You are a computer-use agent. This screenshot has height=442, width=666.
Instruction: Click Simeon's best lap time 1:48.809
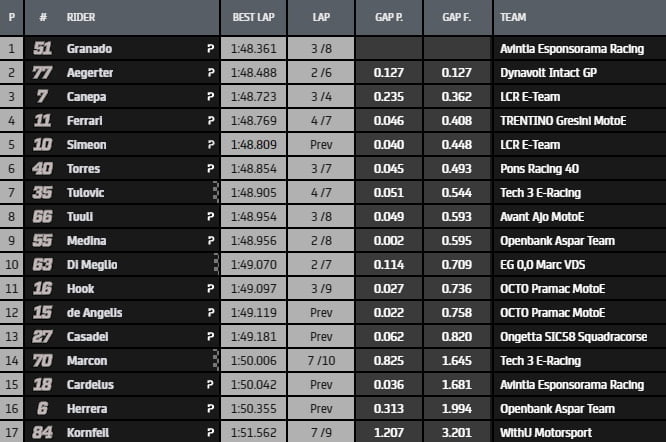254,144
